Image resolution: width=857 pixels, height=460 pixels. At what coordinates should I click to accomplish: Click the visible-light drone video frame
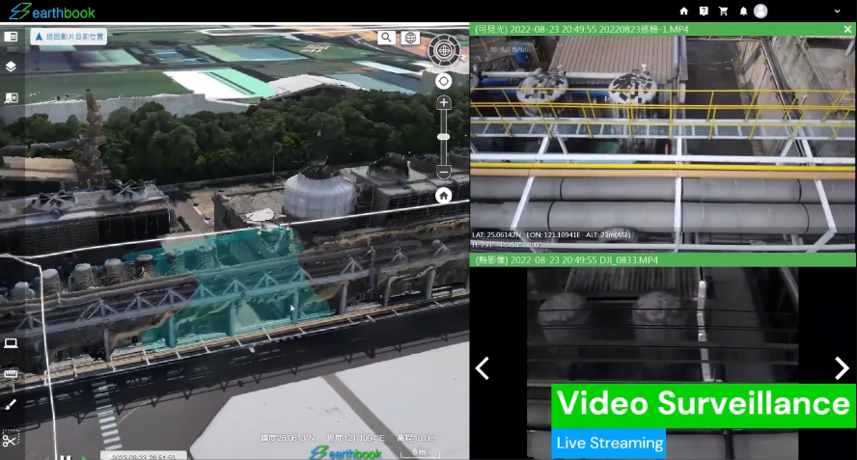tap(662, 144)
